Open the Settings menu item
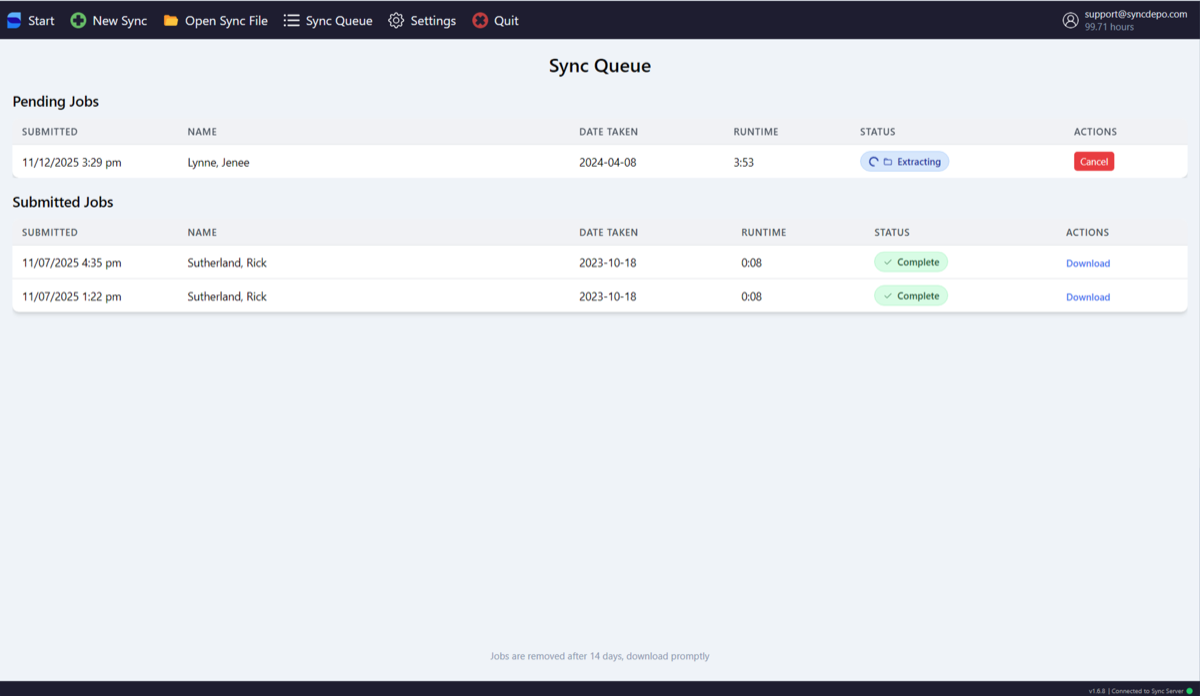 (431, 20)
